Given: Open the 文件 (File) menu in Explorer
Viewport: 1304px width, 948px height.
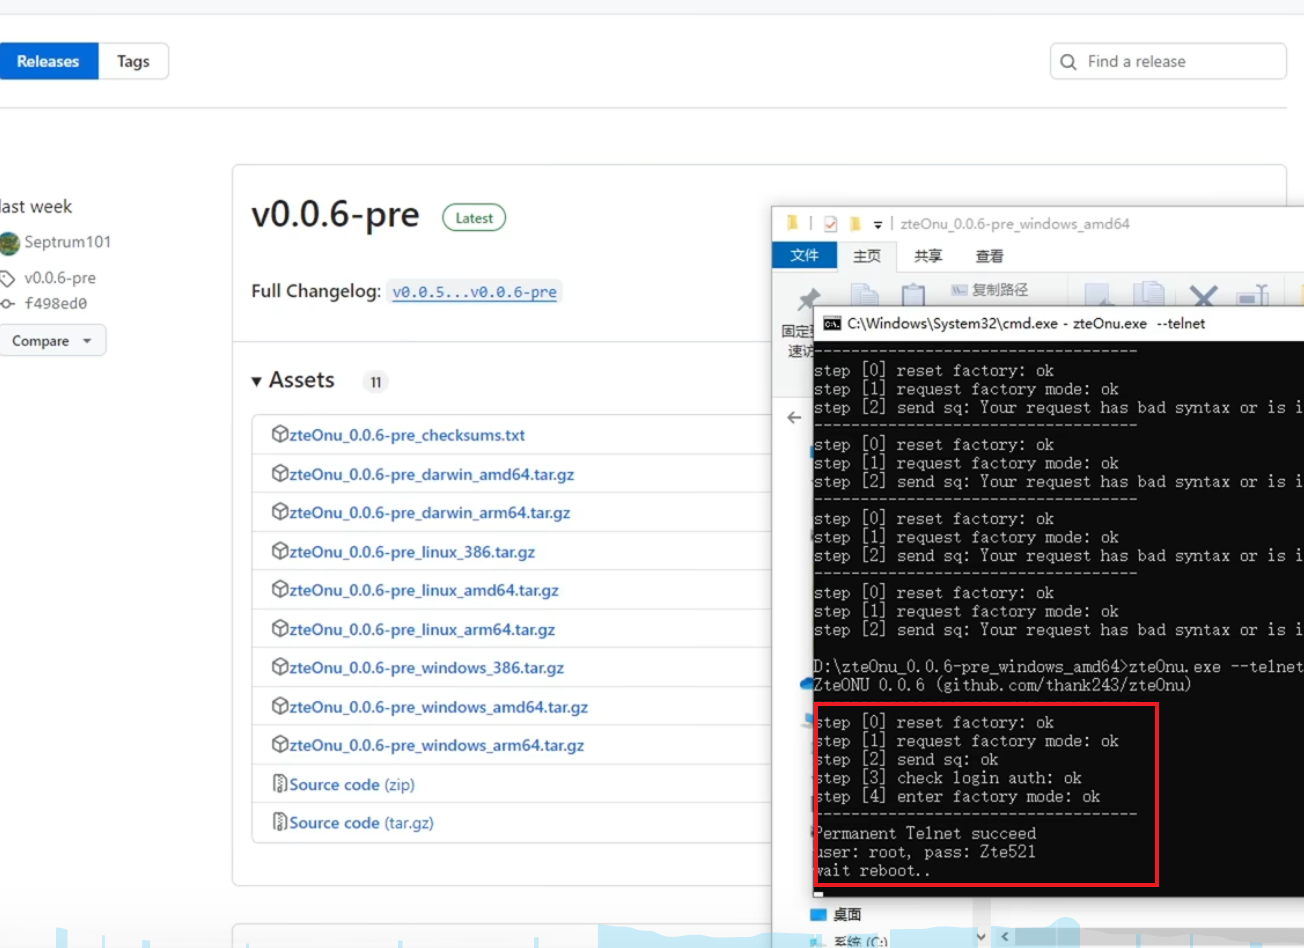Looking at the screenshot, I should click(x=805, y=256).
